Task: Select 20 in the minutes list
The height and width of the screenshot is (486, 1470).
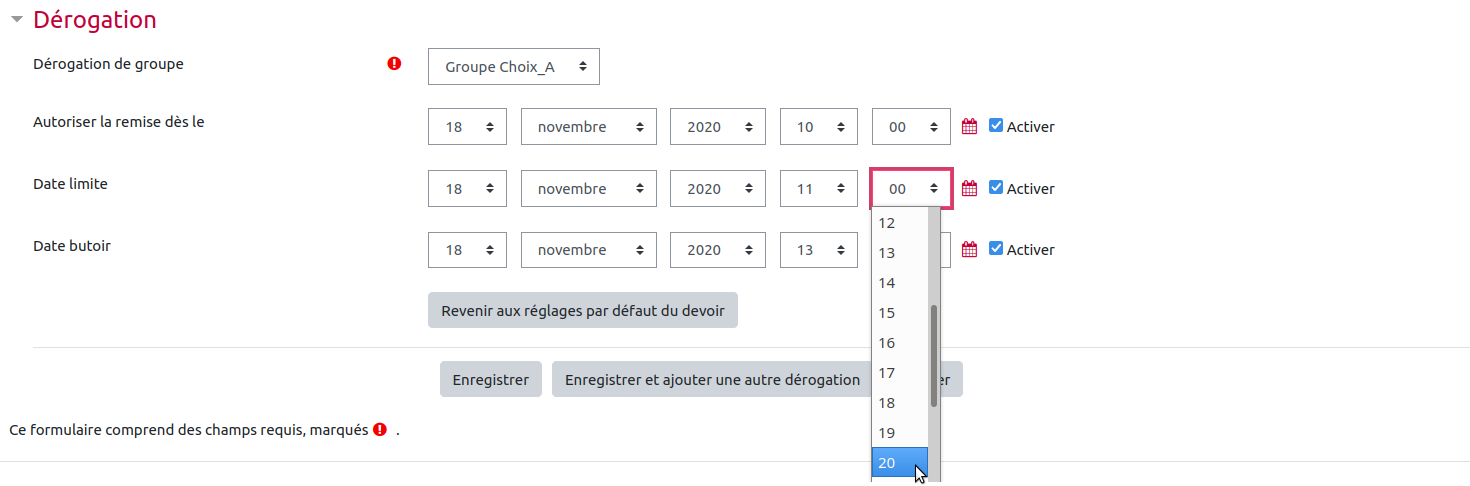Action: [898, 463]
